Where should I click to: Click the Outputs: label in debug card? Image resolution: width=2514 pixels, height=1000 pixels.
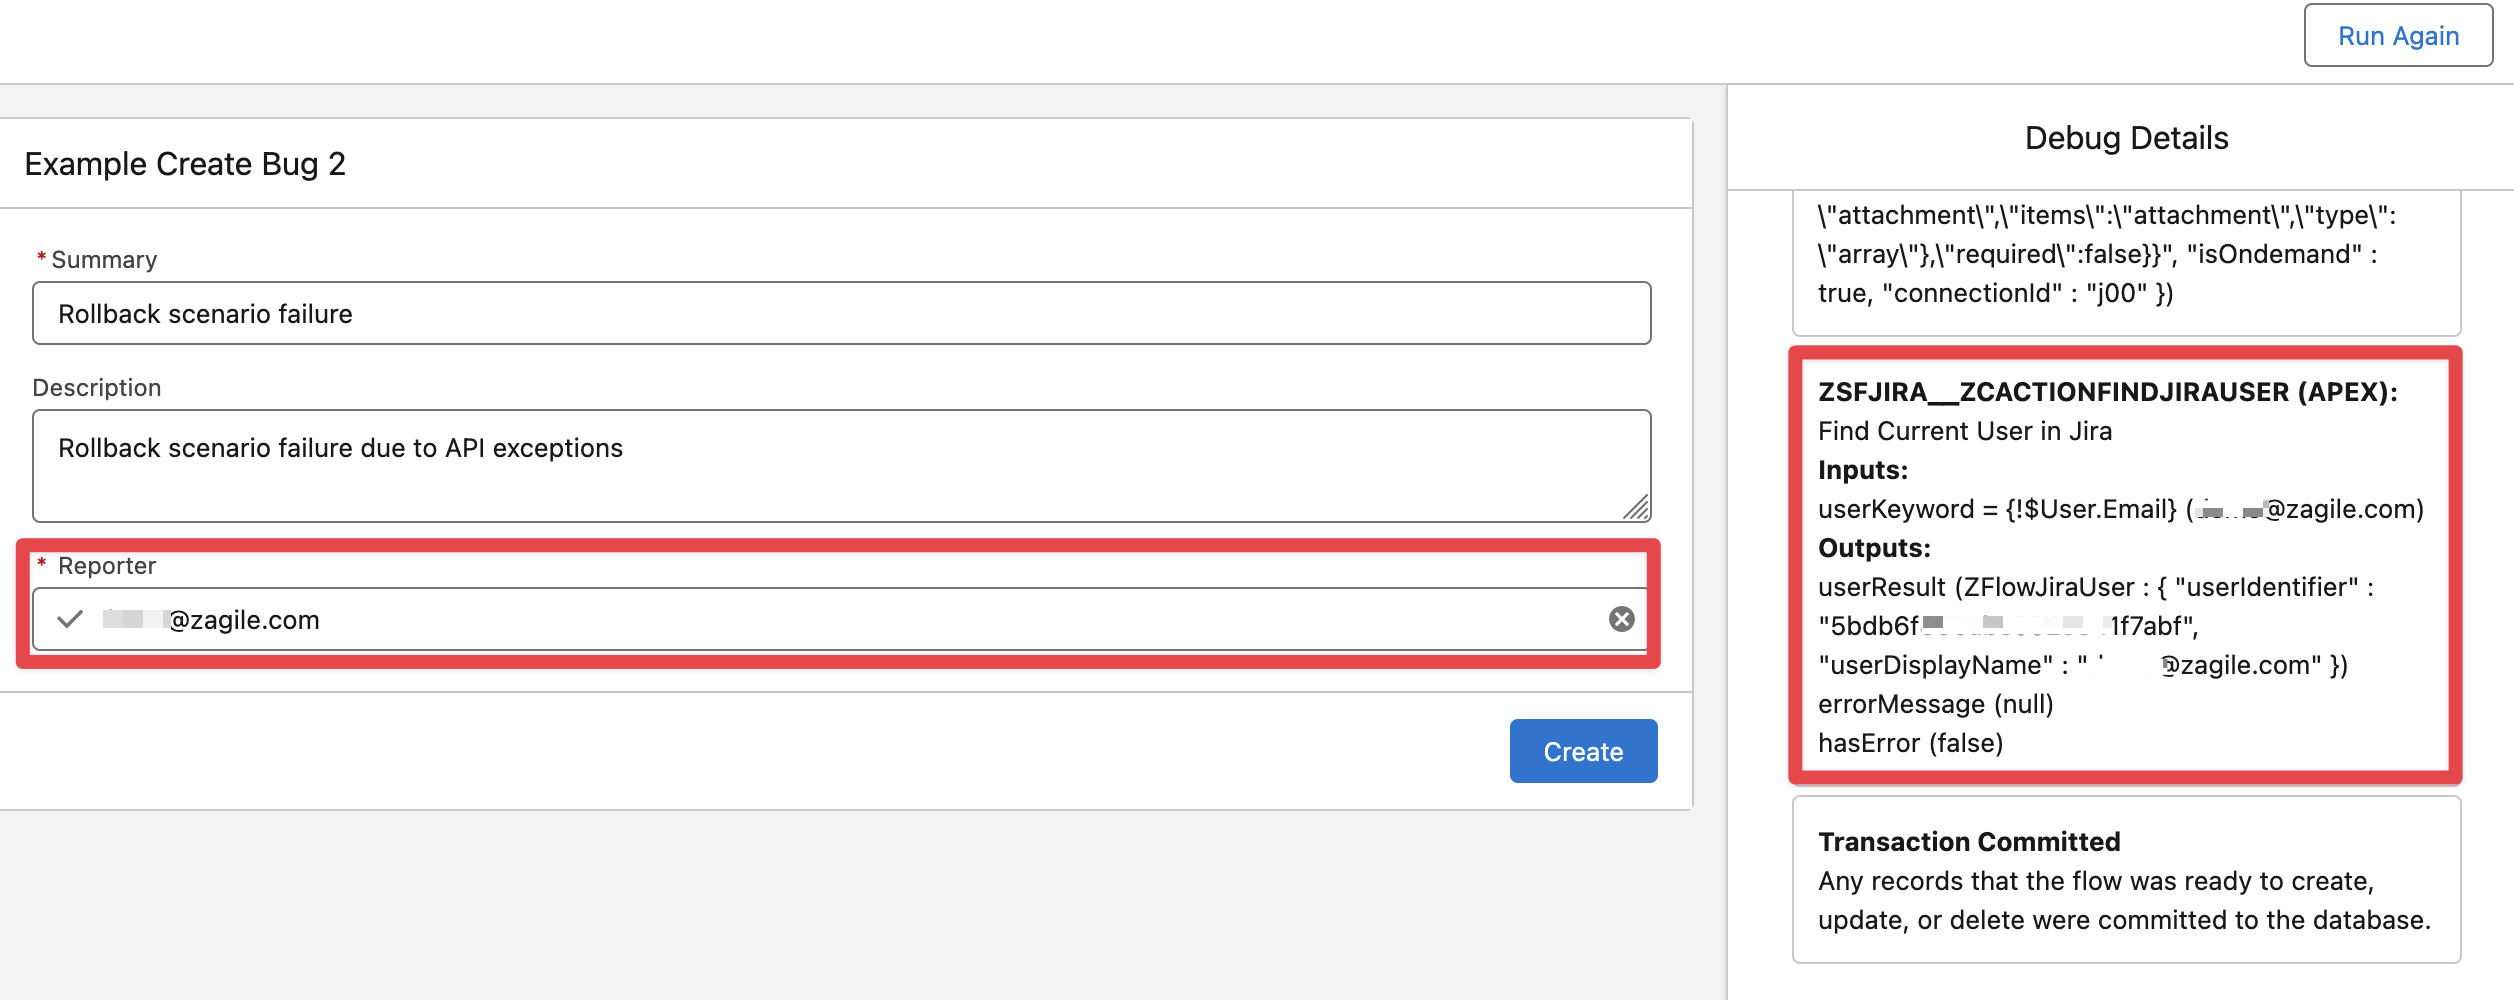1873,548
